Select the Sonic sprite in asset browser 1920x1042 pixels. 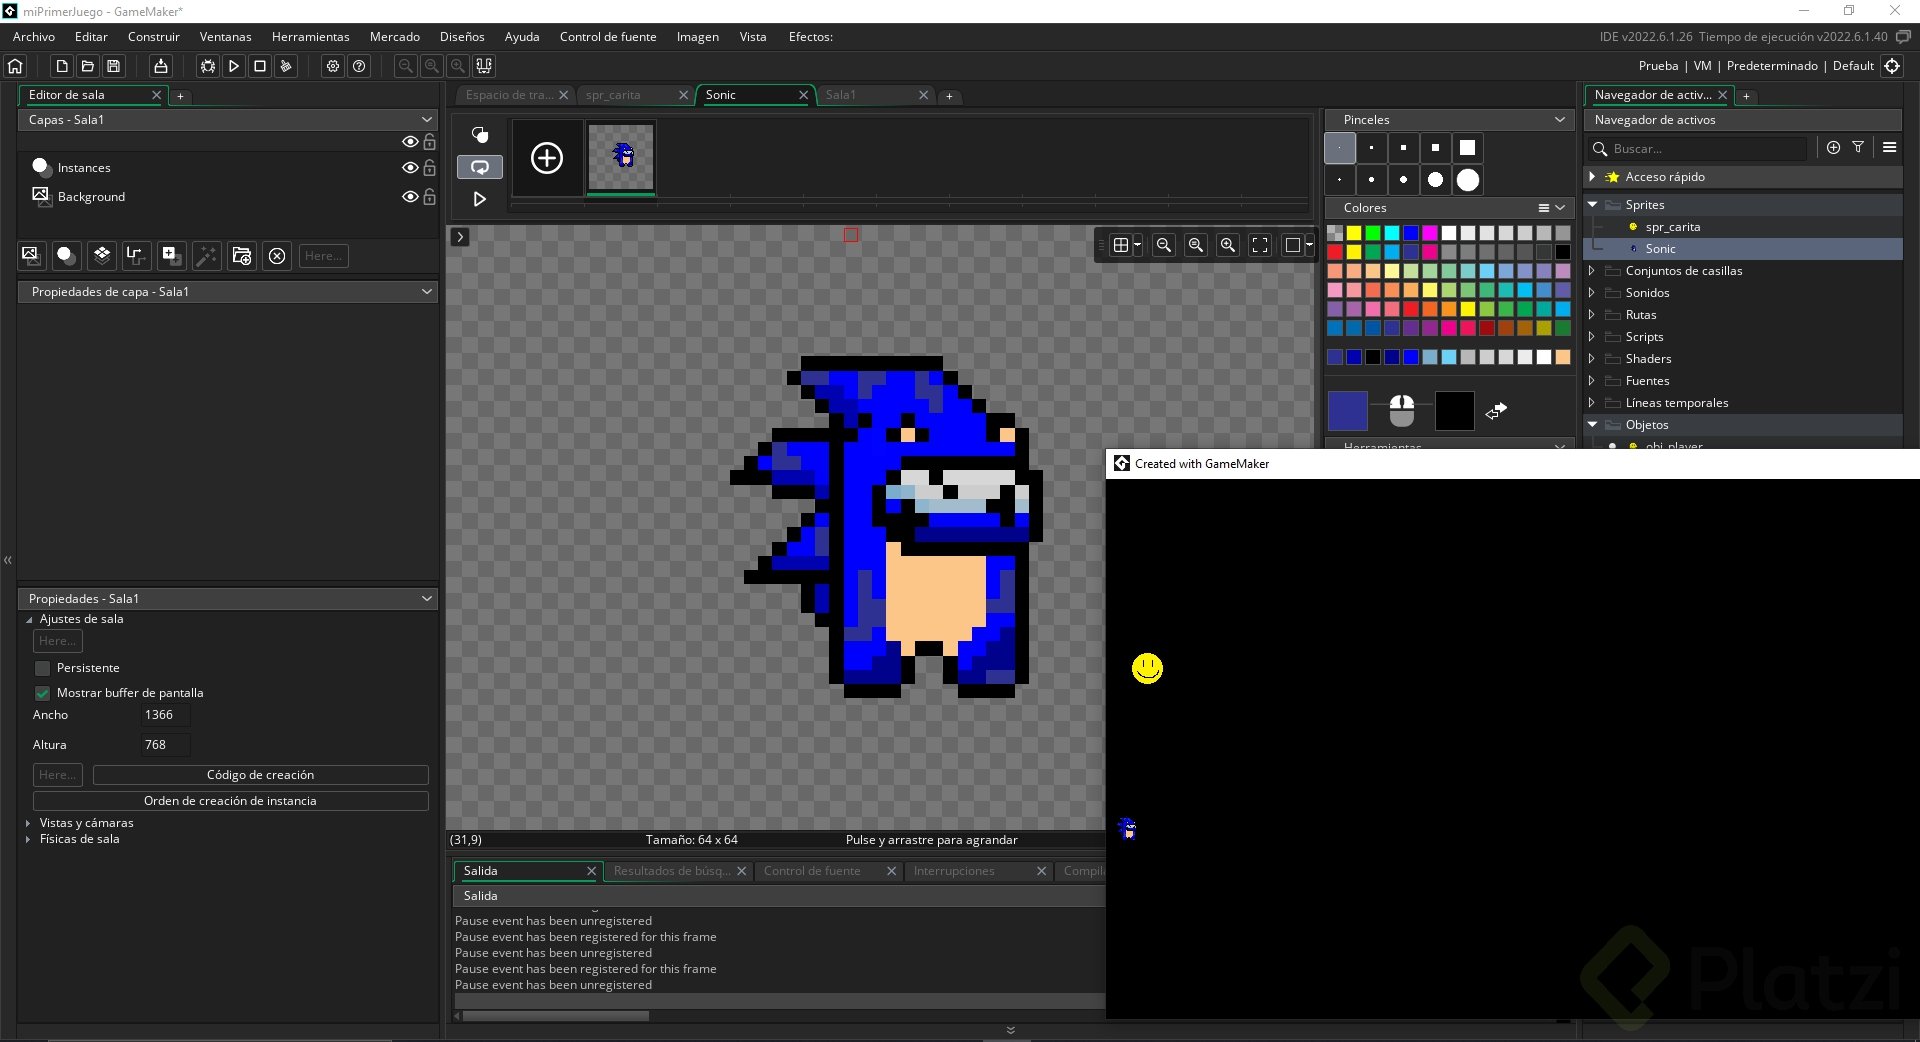pos(1661,248)
